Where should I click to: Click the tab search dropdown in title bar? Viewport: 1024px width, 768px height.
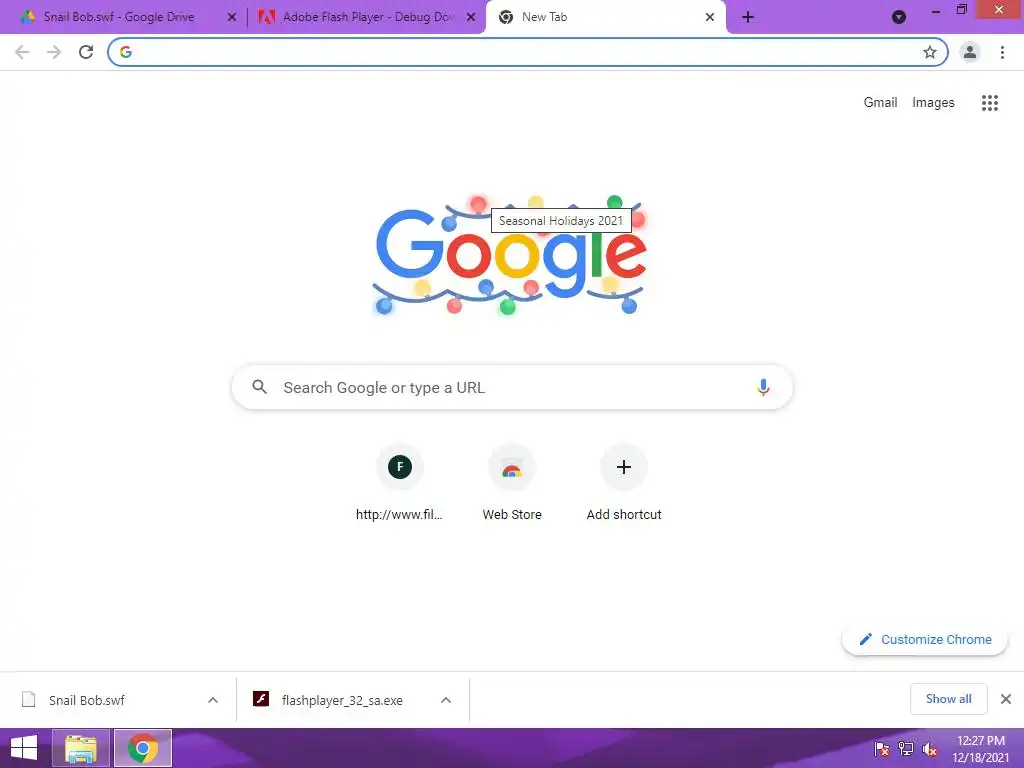pos(899,17)
